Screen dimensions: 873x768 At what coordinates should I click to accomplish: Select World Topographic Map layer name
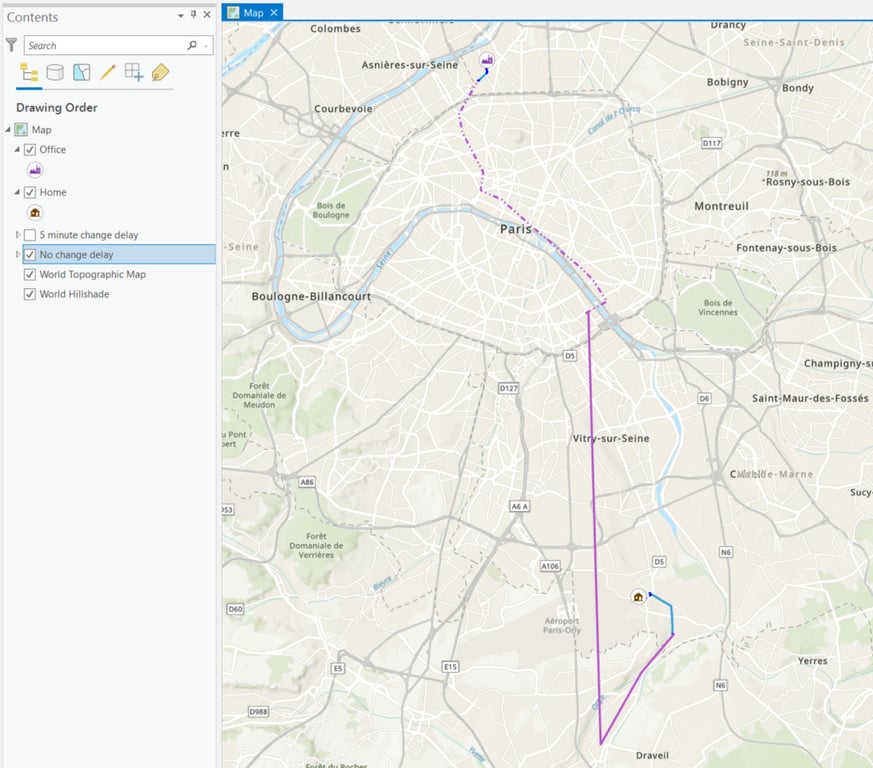(x=92, y=274)
